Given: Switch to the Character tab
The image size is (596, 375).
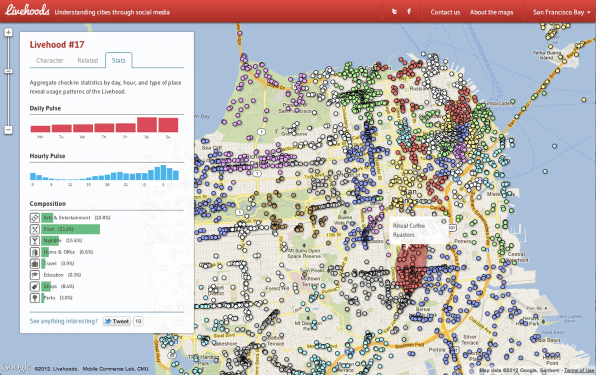Looking at the screenshot, I should point(50,60).
